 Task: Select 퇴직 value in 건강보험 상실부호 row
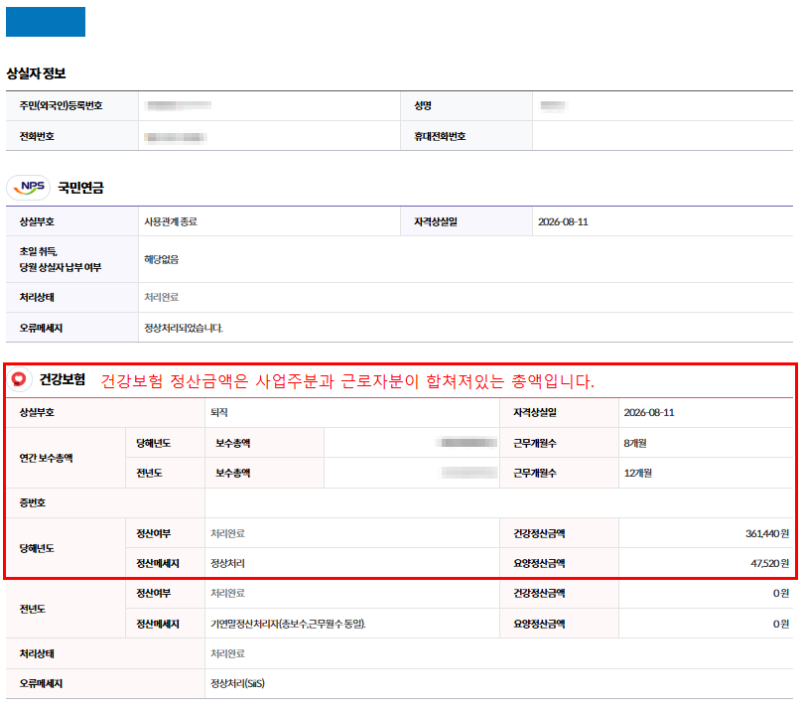219,412
